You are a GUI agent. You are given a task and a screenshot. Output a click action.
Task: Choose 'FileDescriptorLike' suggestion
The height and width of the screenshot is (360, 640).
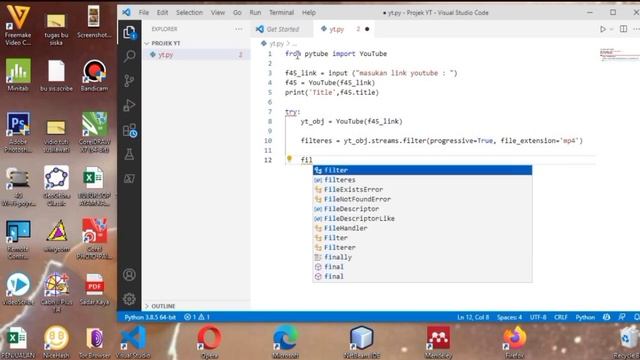pyautogui.click(x=422, y=218)
